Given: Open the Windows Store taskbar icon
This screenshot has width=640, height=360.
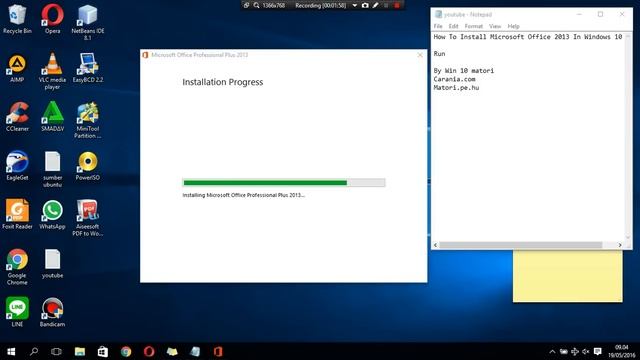Looking at the screenshot, I should (x=102, y=351).
